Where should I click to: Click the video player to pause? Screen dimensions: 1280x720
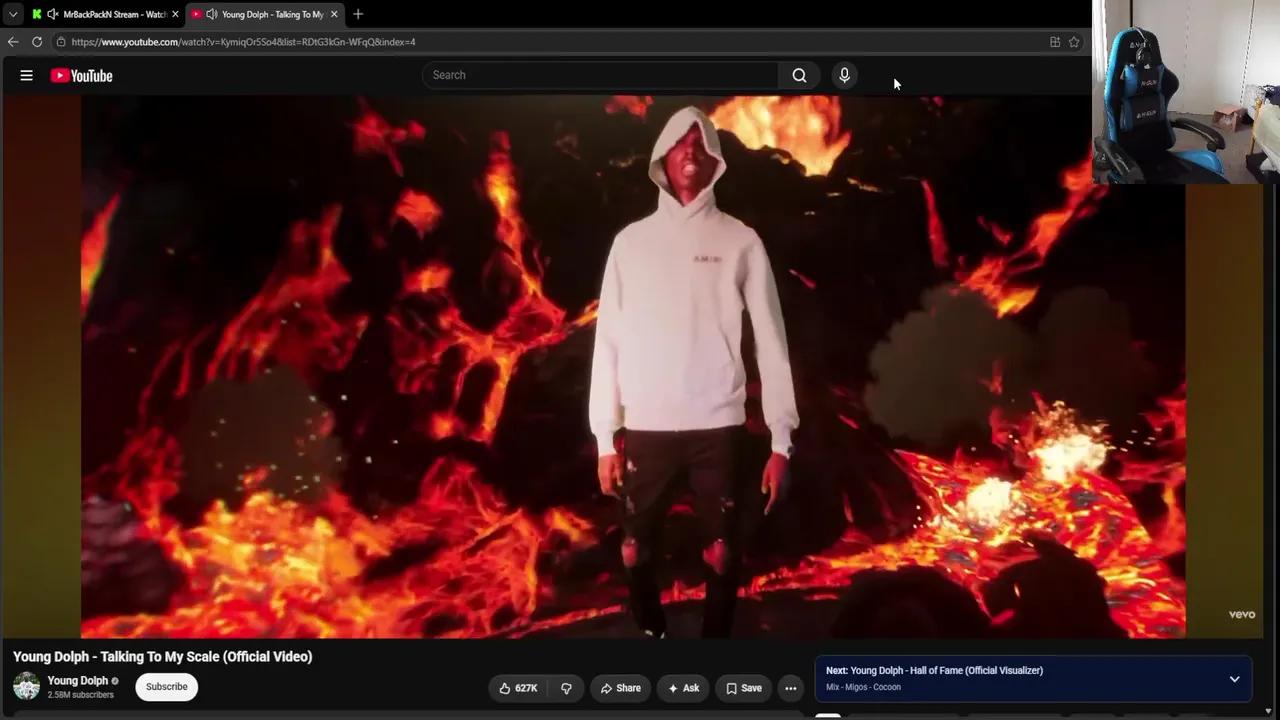pyautogui.click(x=633, y=367)
